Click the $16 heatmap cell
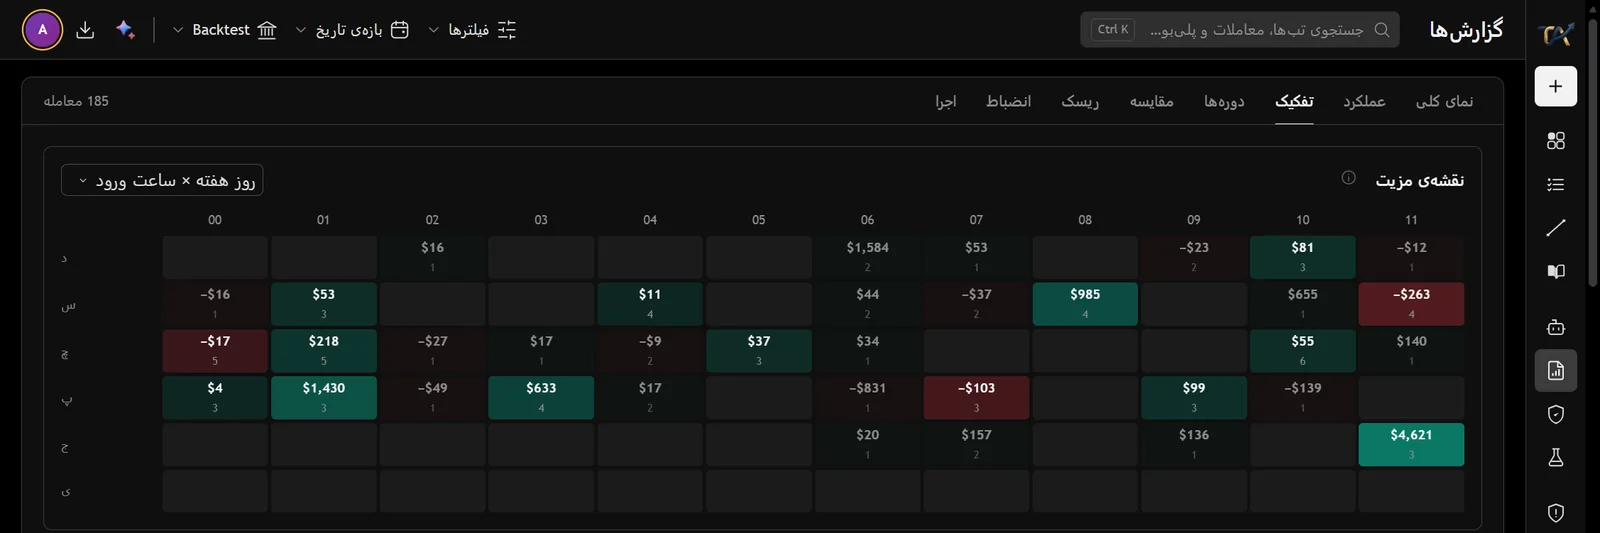This screenshot has height=533, width=1600. click(x=432, y=257)
